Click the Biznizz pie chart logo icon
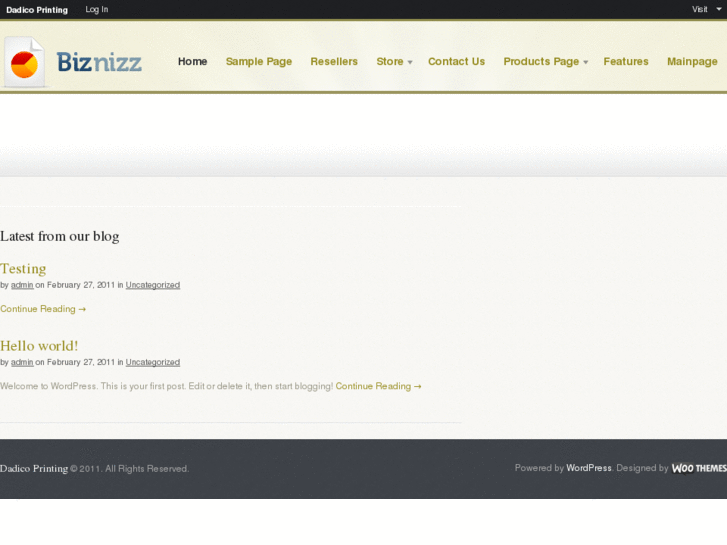 pyautogui.click(x=24, y=62)
